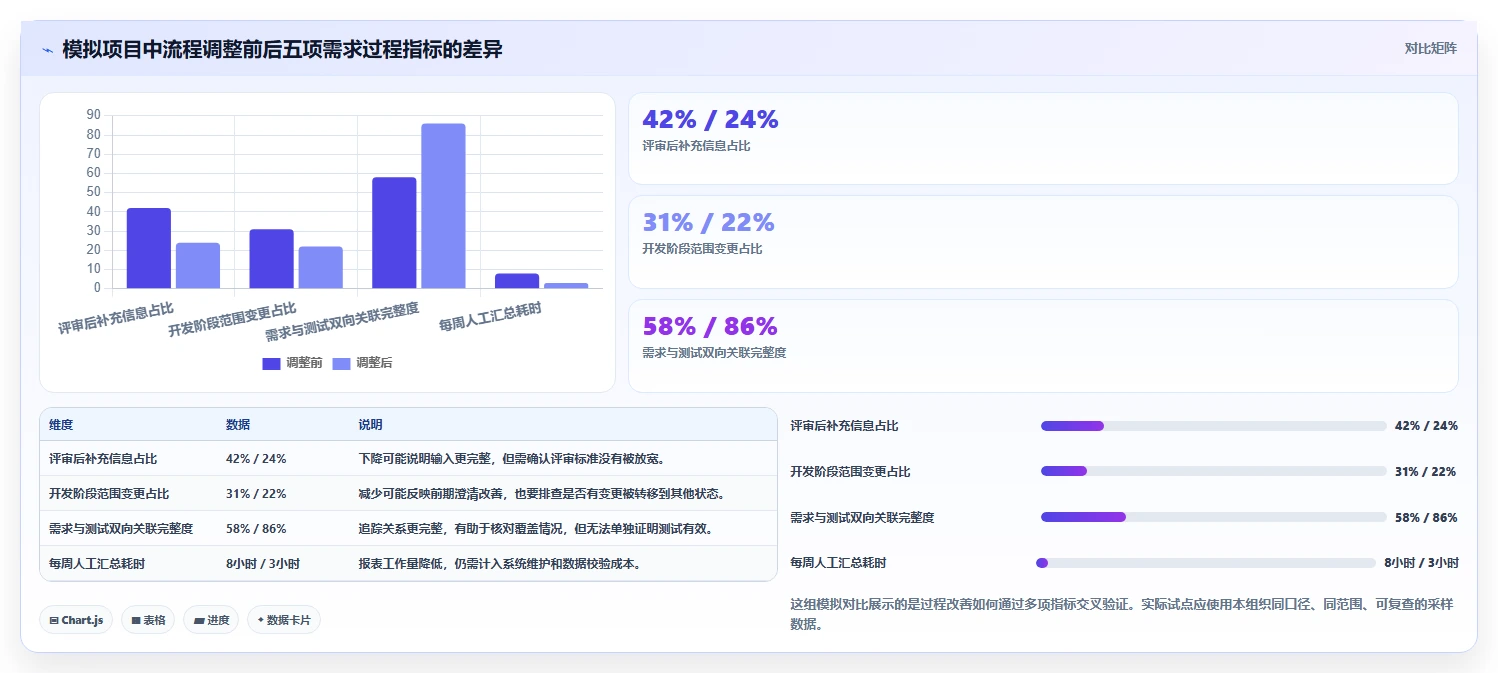Image resolution: width=1498 pixels, height=673 pixels.
Task: Select table cell 开发阶段范围变更占比
Action: click(x=109, y=494)
